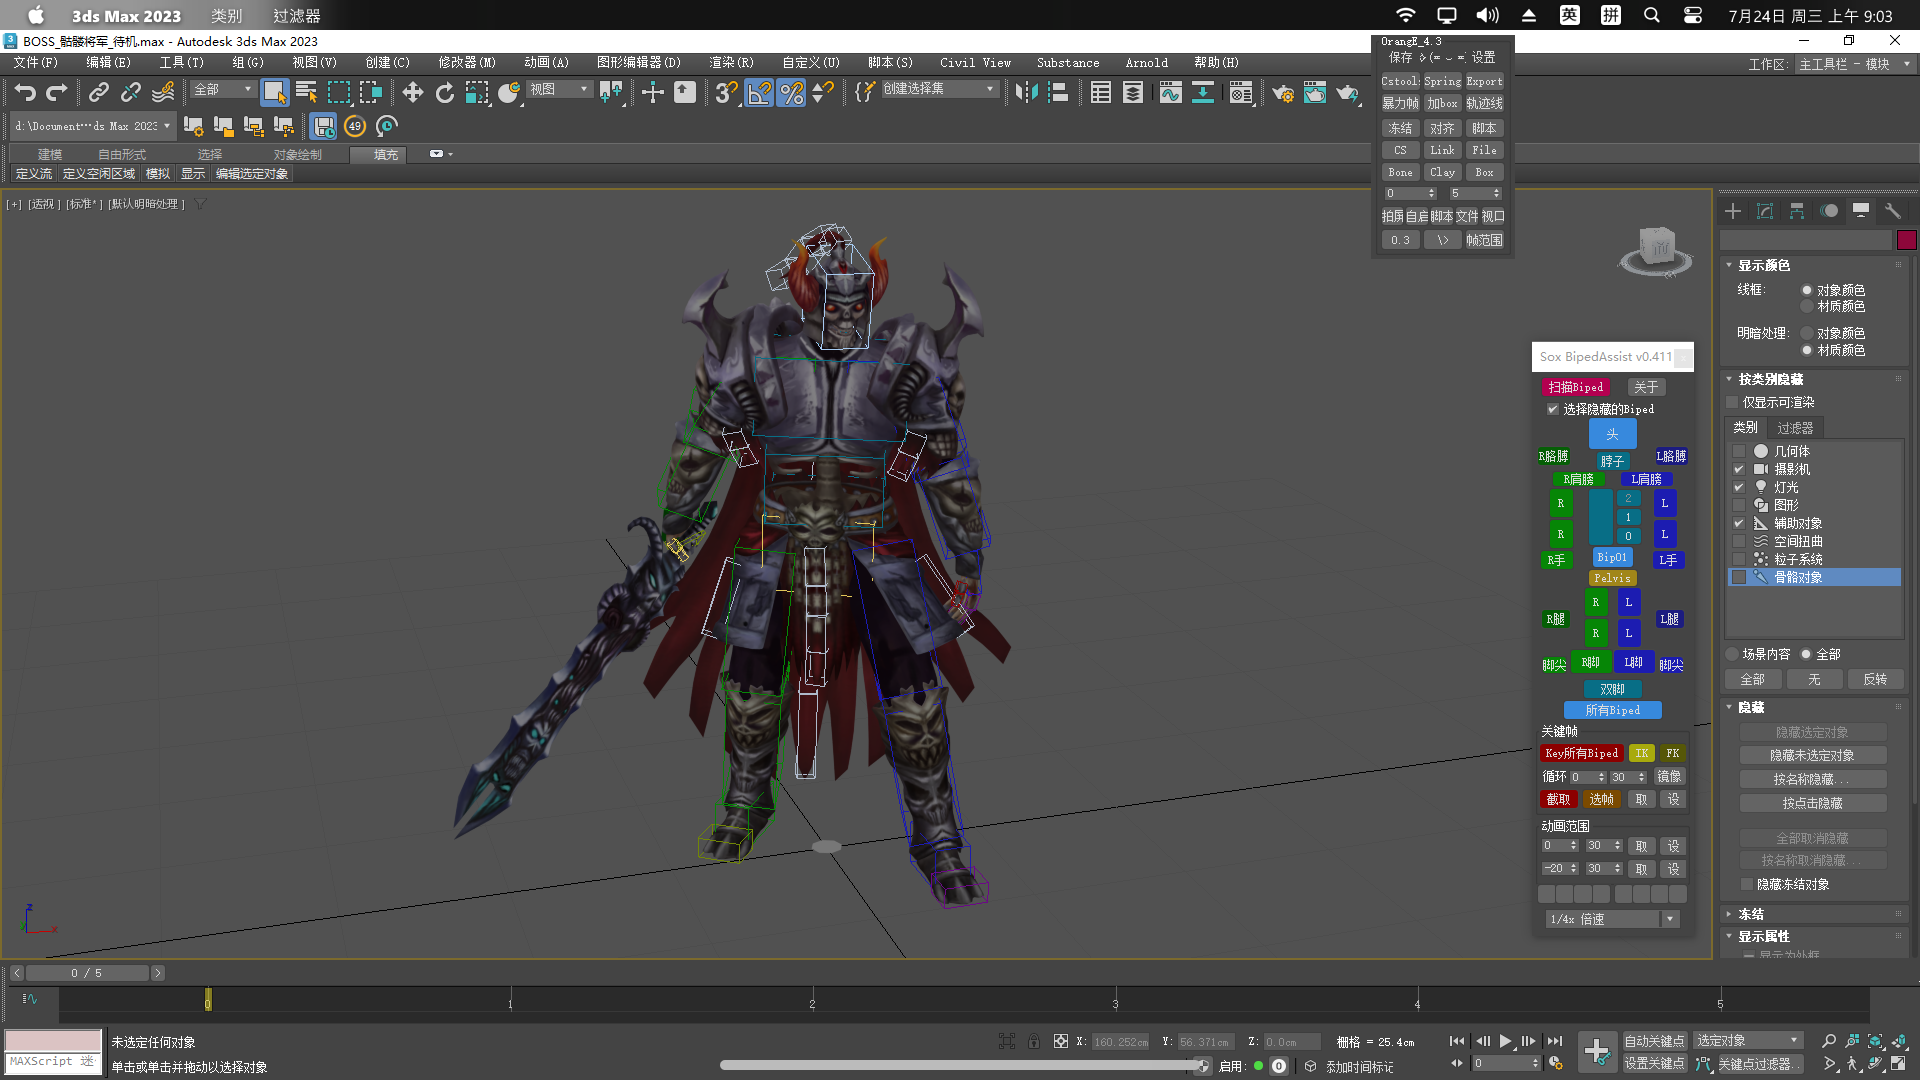The image size is (1920, 1080).
Task: Toggle Angle Snap
Action: (759, 93)
